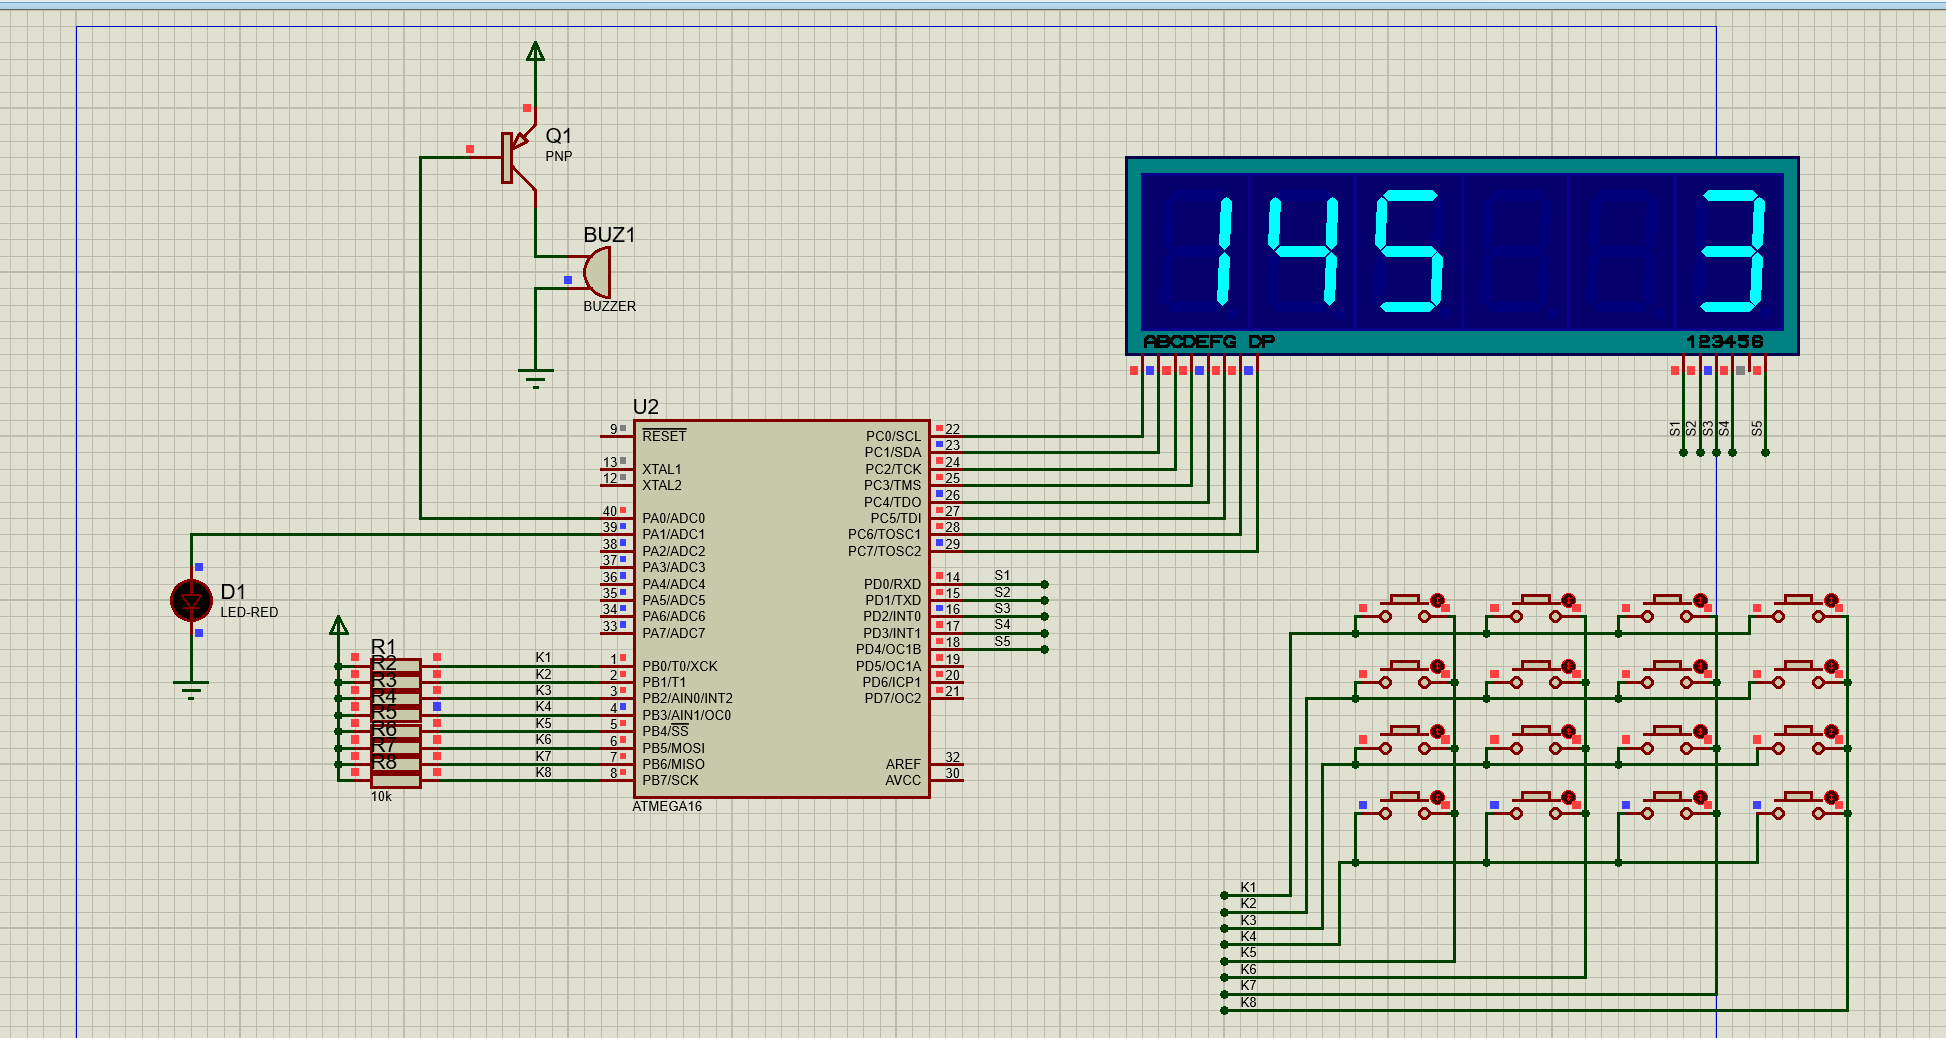Click the LED-RED value label
This screenshot has width=1946, height=1038.
pyautogui.click(x=249, y=612)
